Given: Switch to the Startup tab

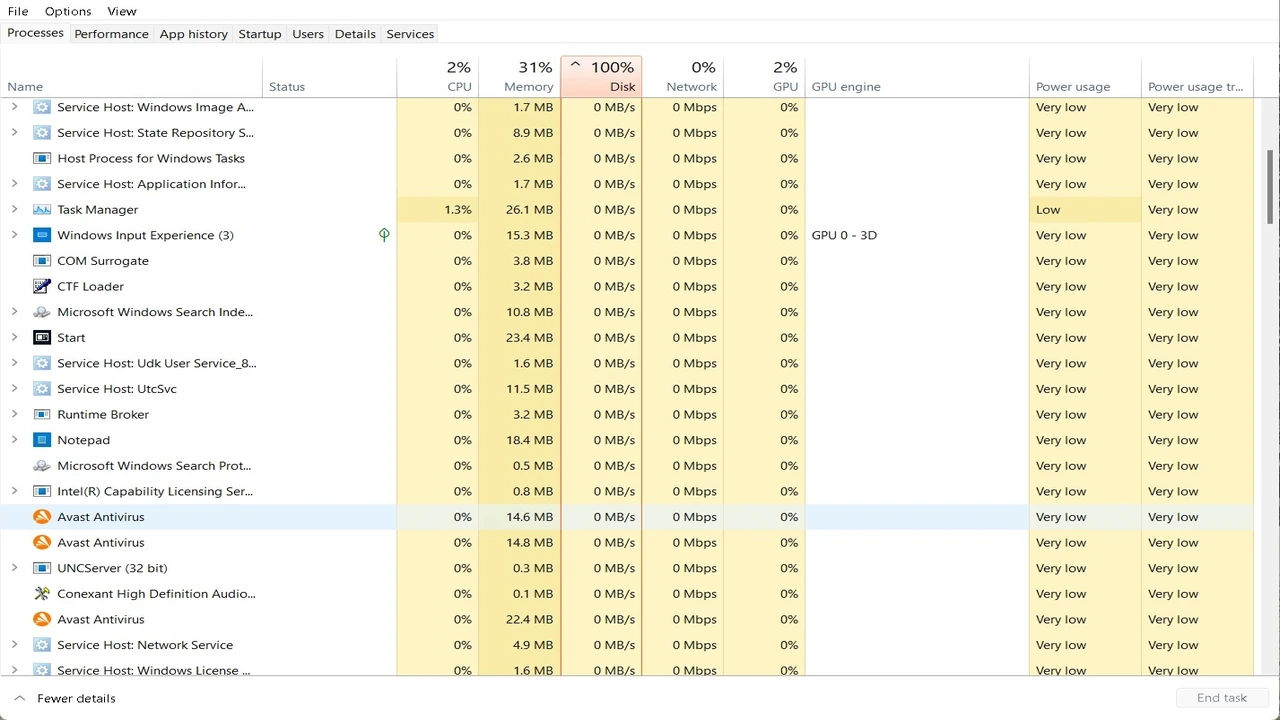Looking at the screenshot, I should (260, 34).
